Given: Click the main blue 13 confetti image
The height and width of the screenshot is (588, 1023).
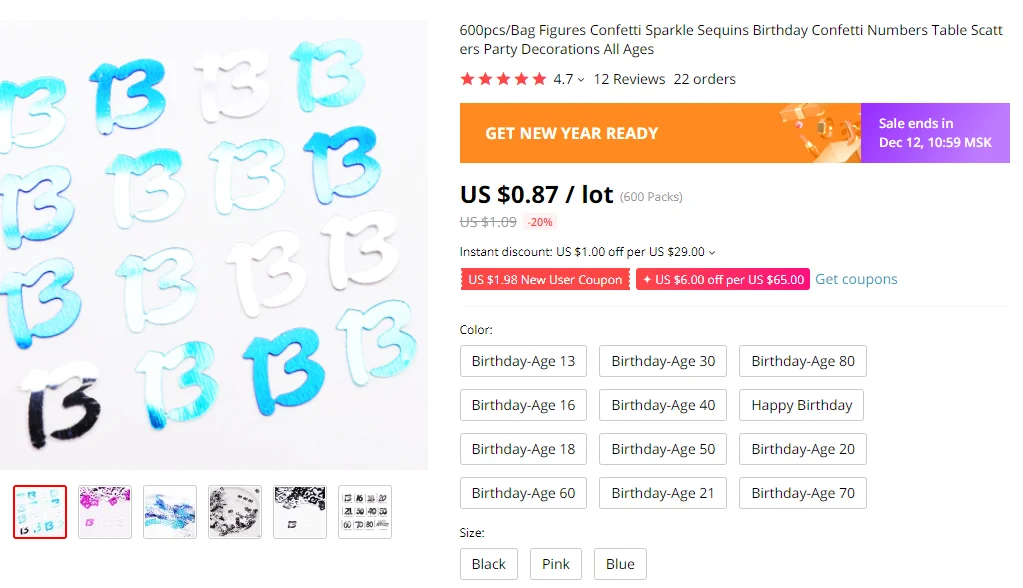Looking at the screenshot, I should coord(214,245).
